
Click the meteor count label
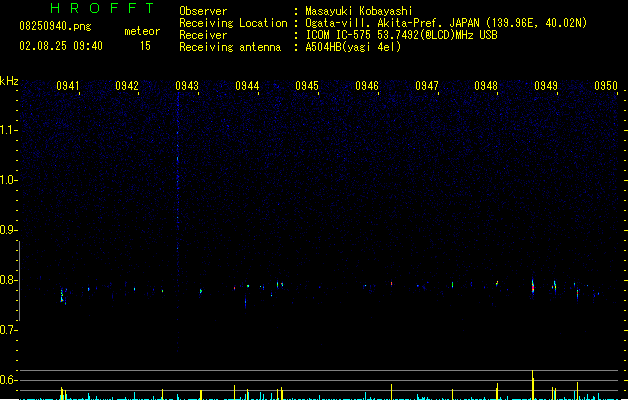pyautogui.click(x=142, y=31)
